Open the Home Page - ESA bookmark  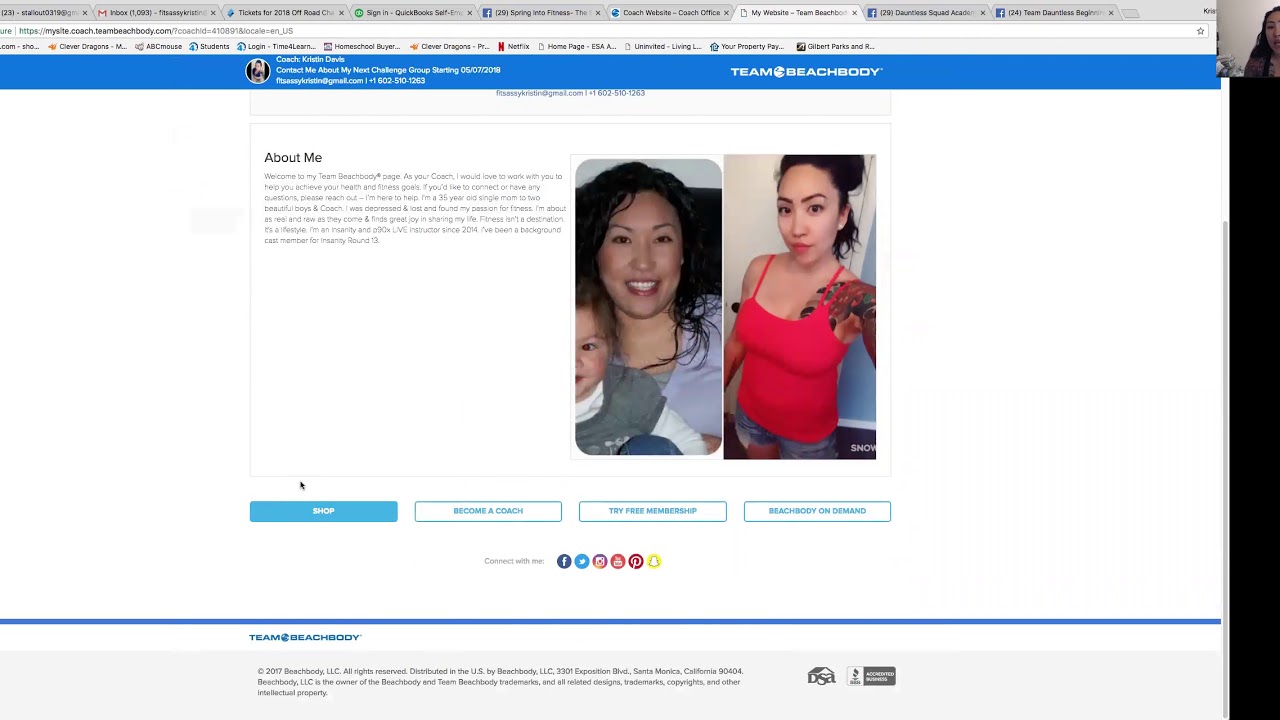578,46
